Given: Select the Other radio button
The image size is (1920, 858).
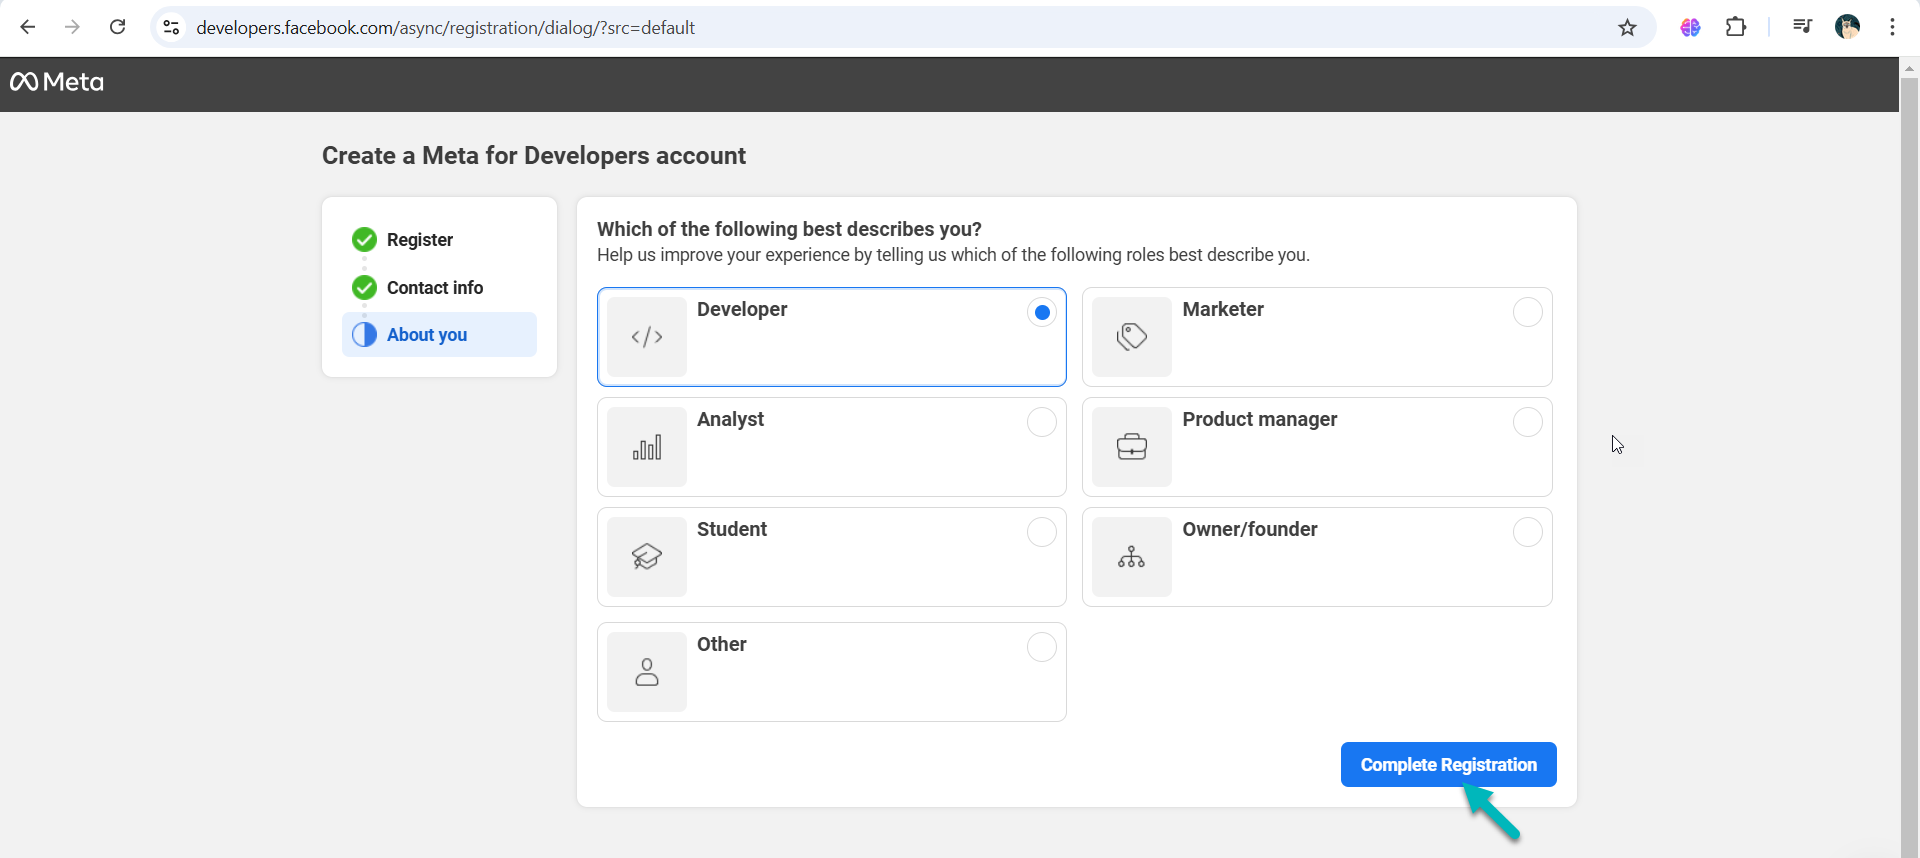Looking at the screenshot, I should 1042,647.
